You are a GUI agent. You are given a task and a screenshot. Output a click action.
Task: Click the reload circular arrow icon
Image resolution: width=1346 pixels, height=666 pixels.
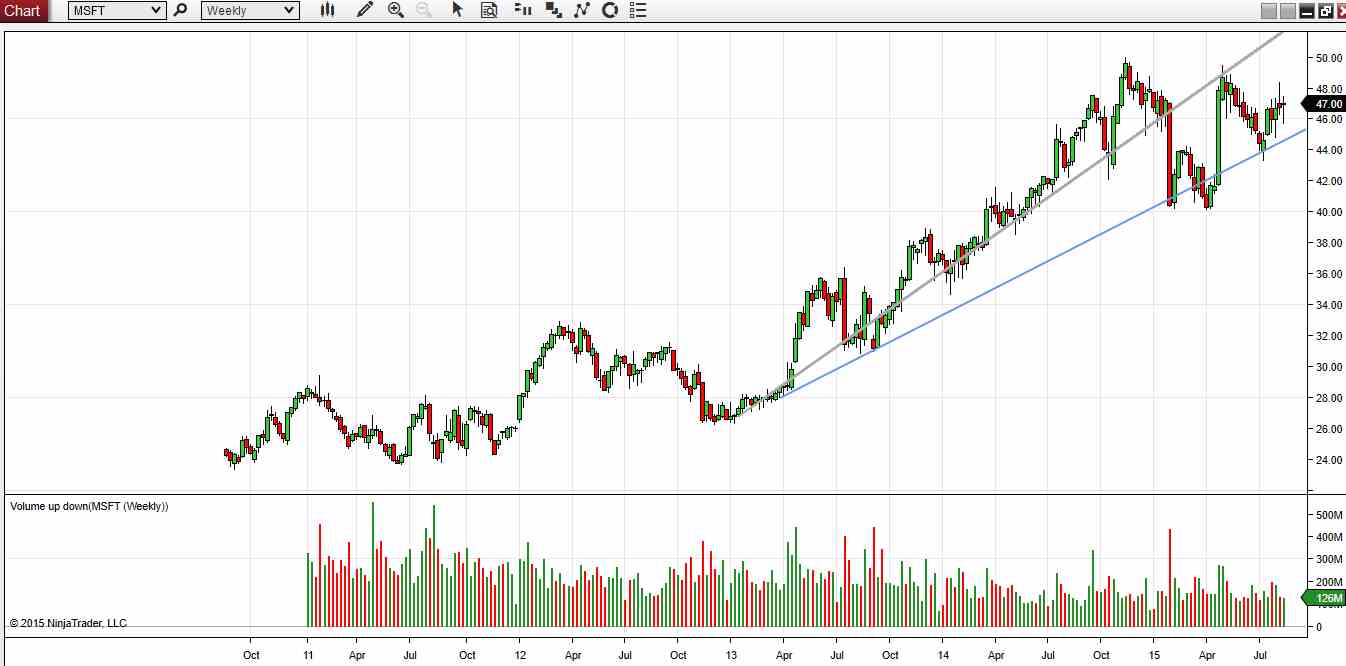(x=610, y=10)
